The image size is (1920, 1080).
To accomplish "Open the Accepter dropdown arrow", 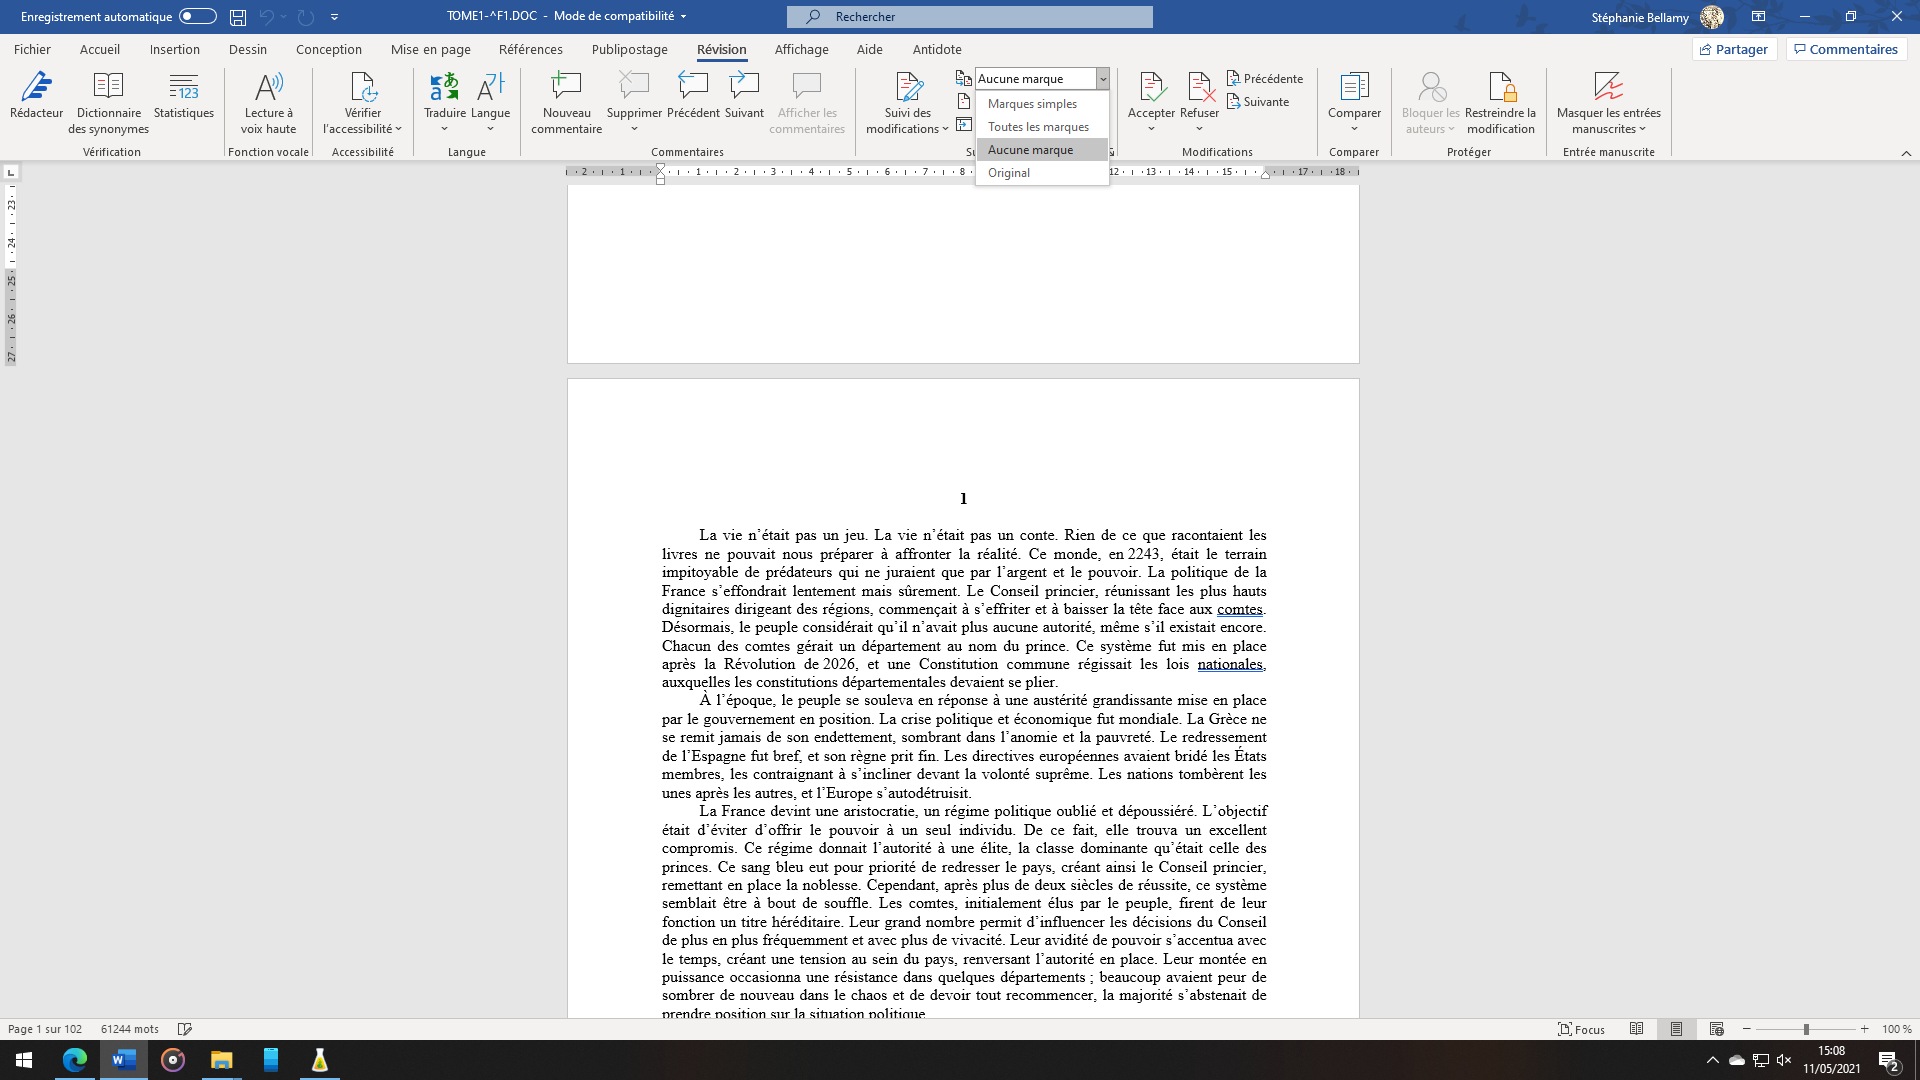I will [1151, 129].
